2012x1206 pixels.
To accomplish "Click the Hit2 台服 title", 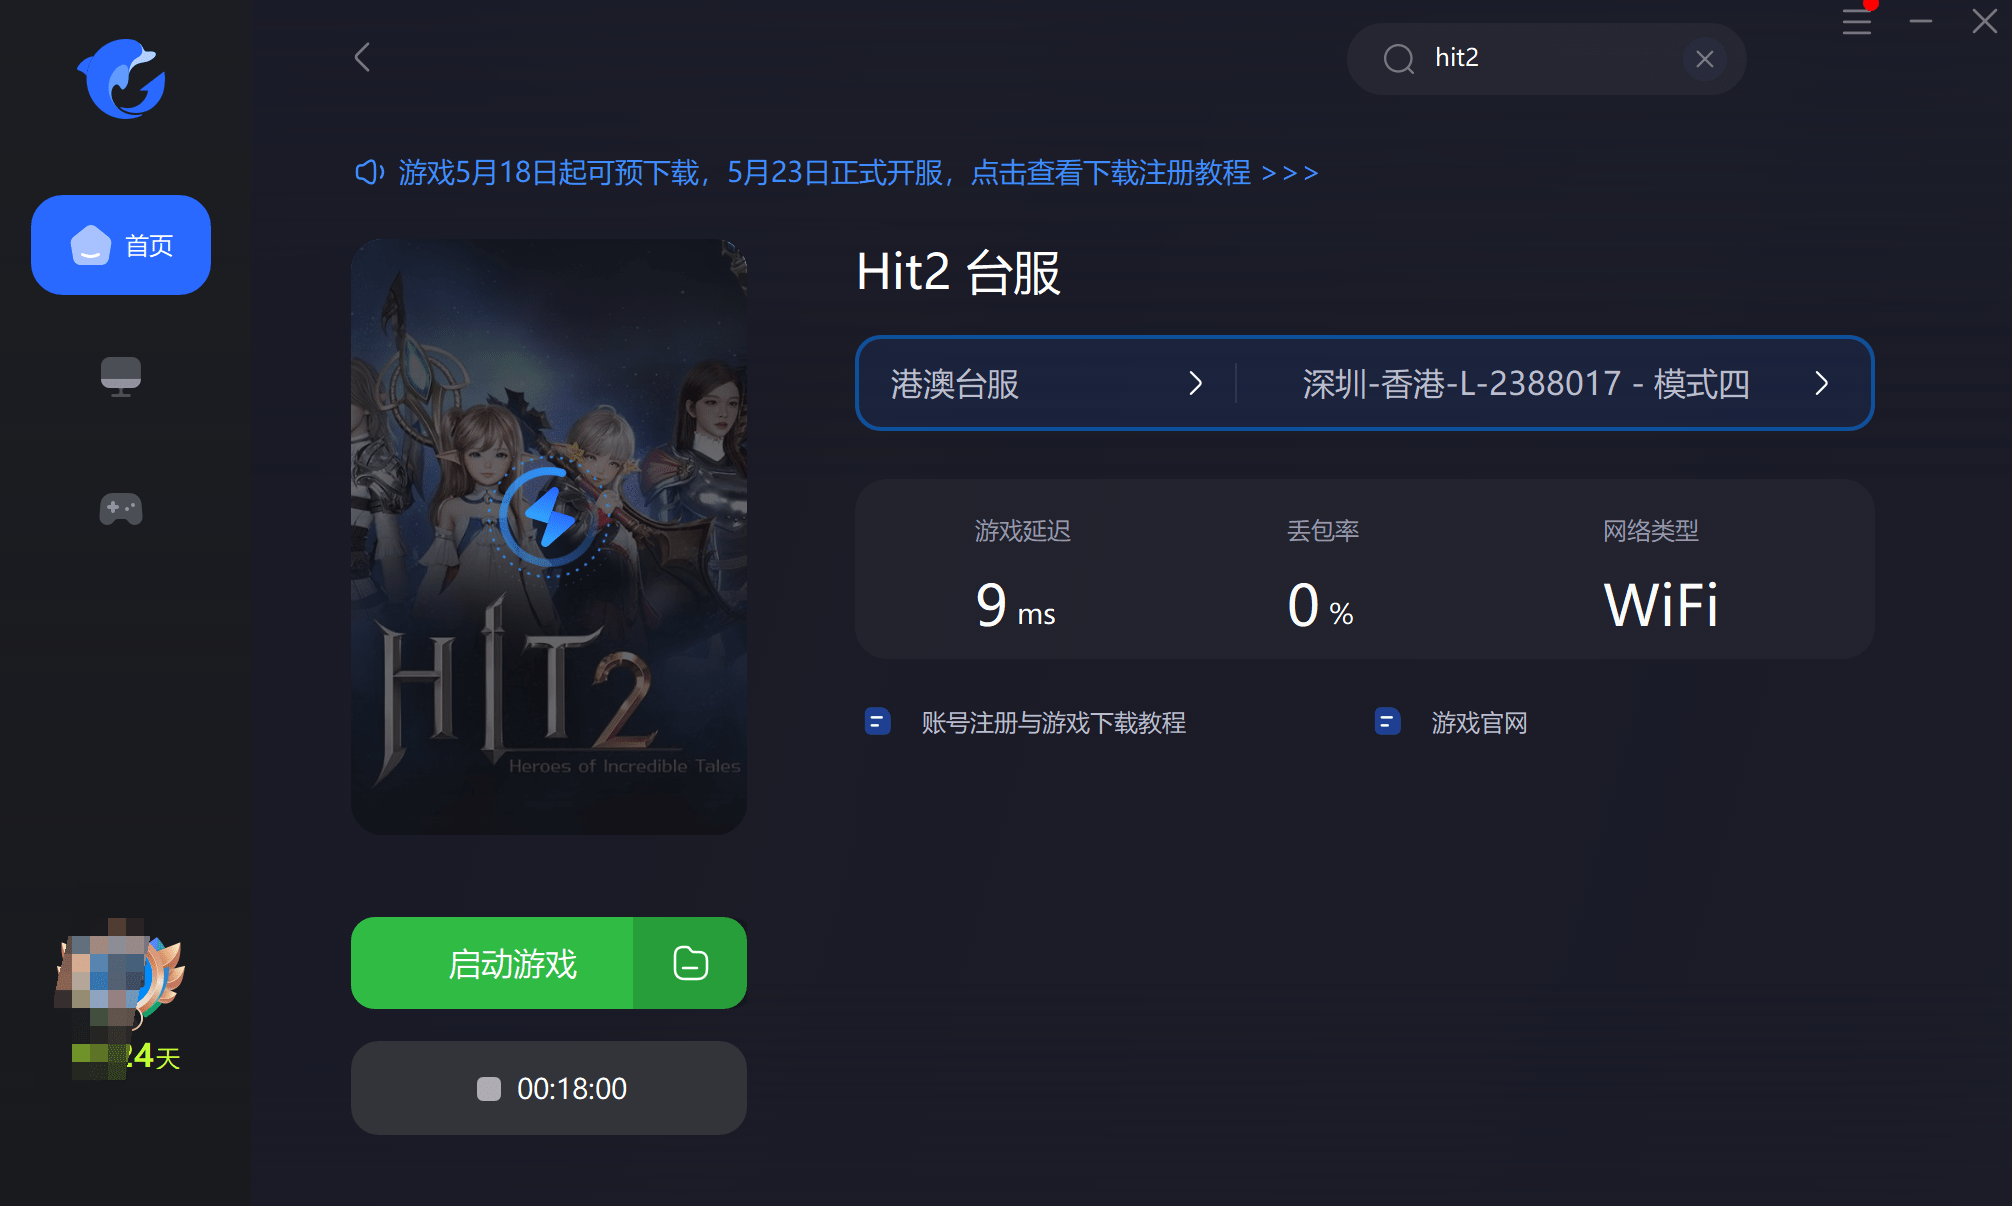I will (958, 272).
